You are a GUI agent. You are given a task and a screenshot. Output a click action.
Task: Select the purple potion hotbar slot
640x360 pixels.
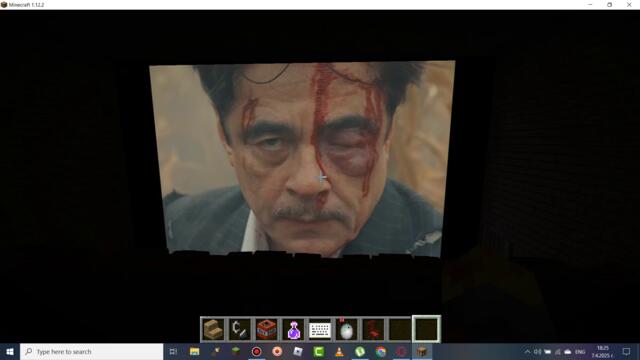(293, 329)
